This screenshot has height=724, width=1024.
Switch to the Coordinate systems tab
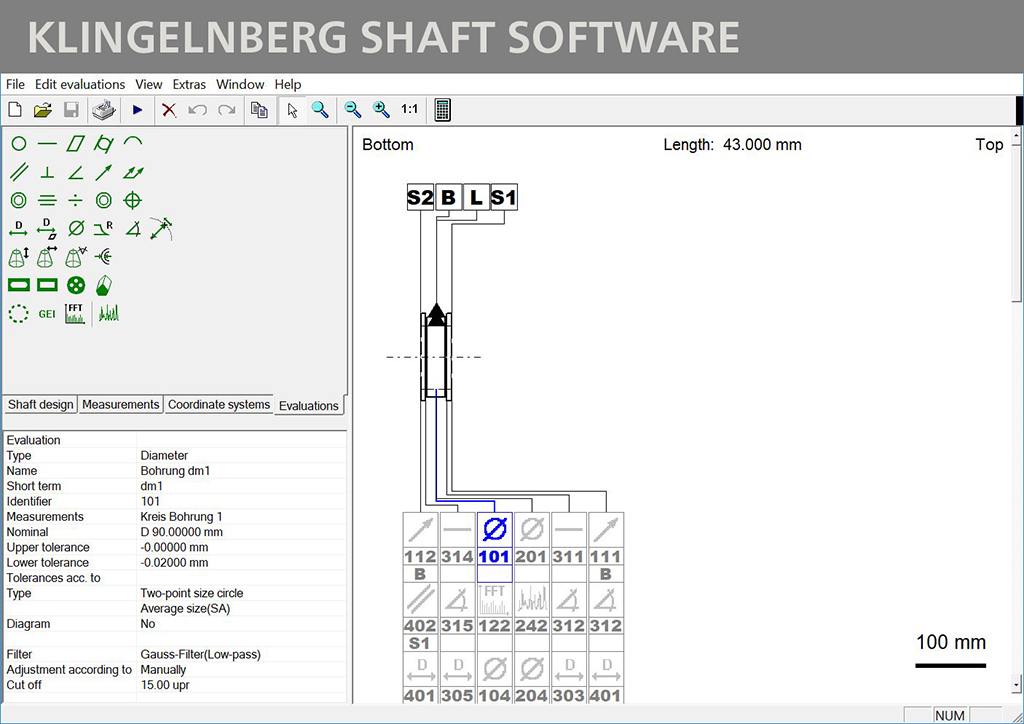[x=219, y=405]
